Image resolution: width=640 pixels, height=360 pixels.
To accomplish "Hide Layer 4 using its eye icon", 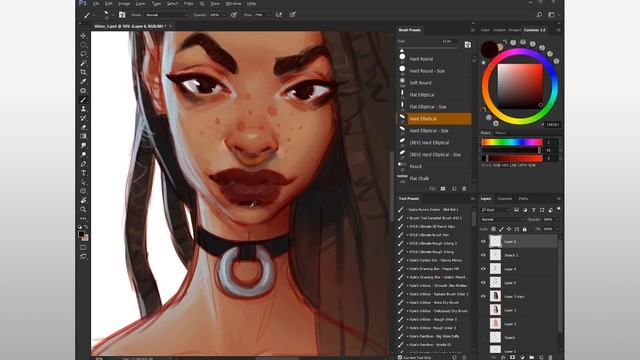I will pyautogui.click(x=483, y=269).
